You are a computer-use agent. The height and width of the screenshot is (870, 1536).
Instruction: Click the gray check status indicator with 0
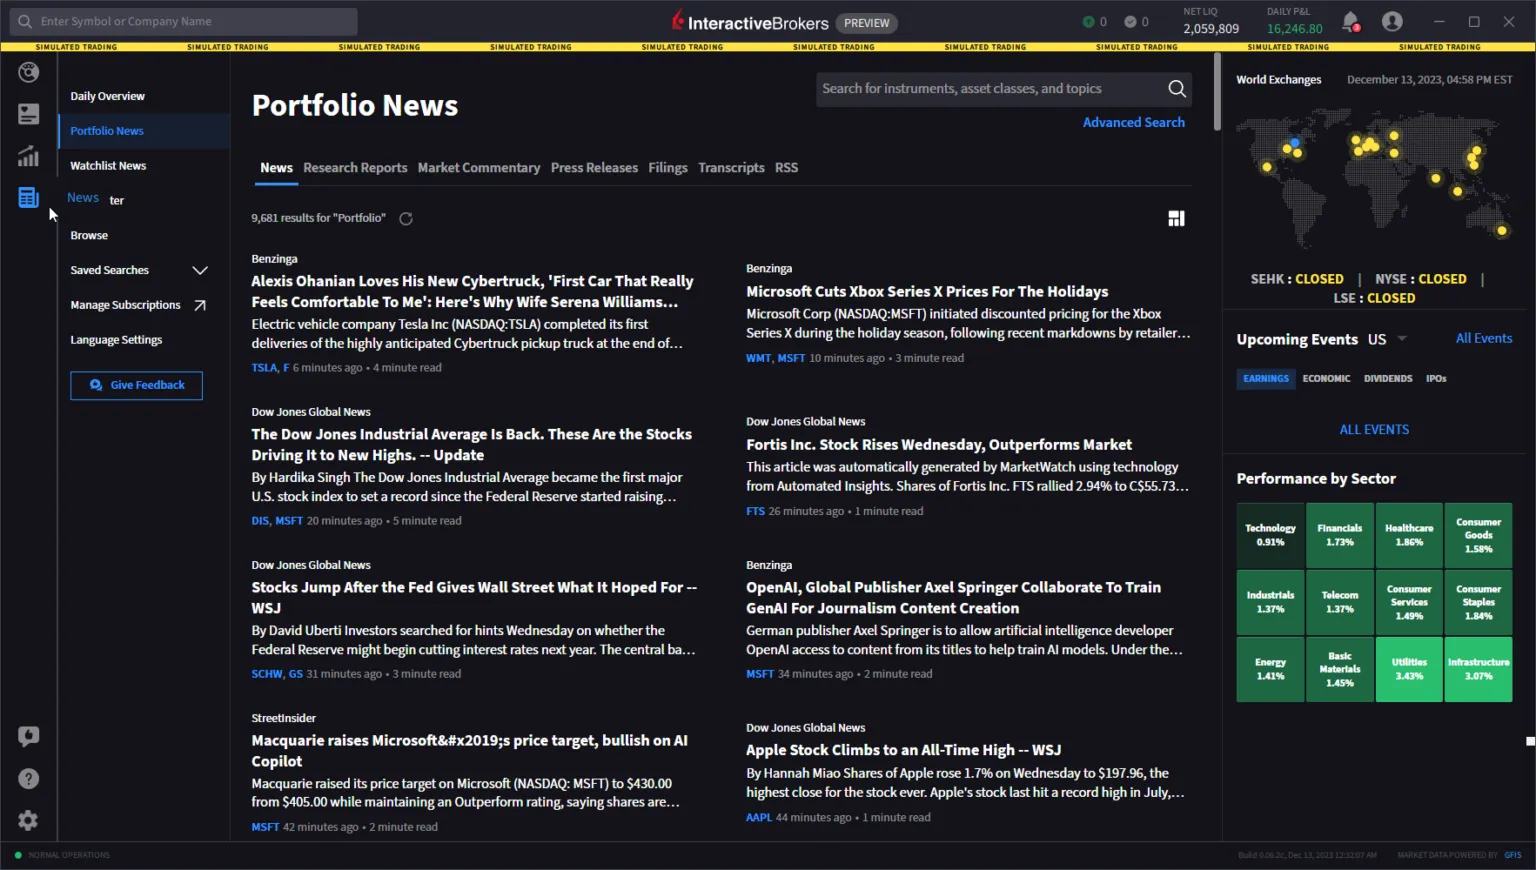[x=1136, y=22]
